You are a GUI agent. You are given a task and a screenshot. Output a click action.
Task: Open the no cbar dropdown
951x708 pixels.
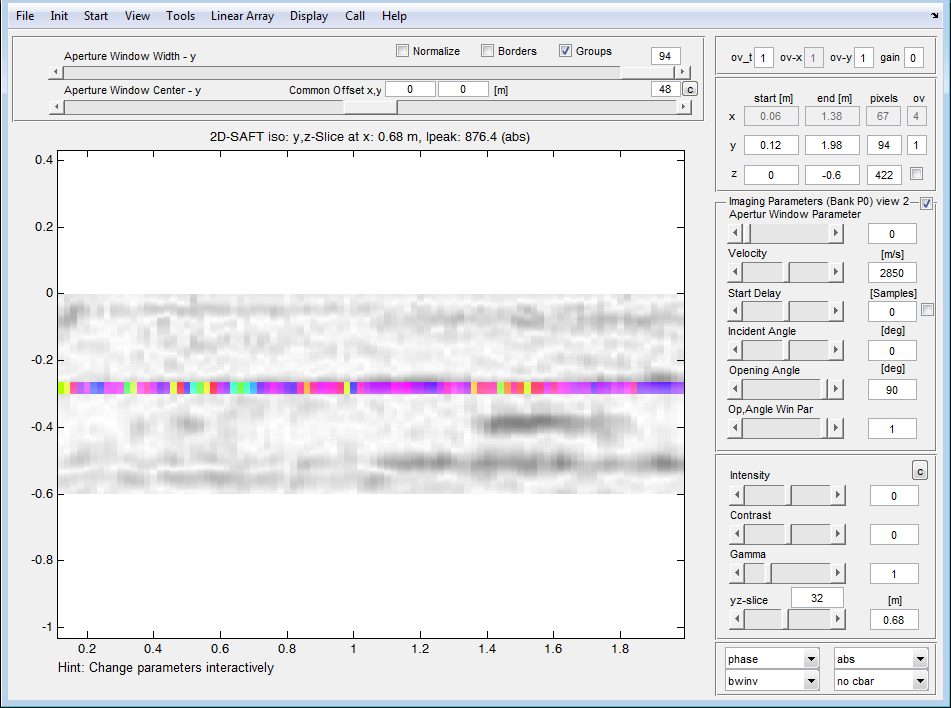coord(881,681)
